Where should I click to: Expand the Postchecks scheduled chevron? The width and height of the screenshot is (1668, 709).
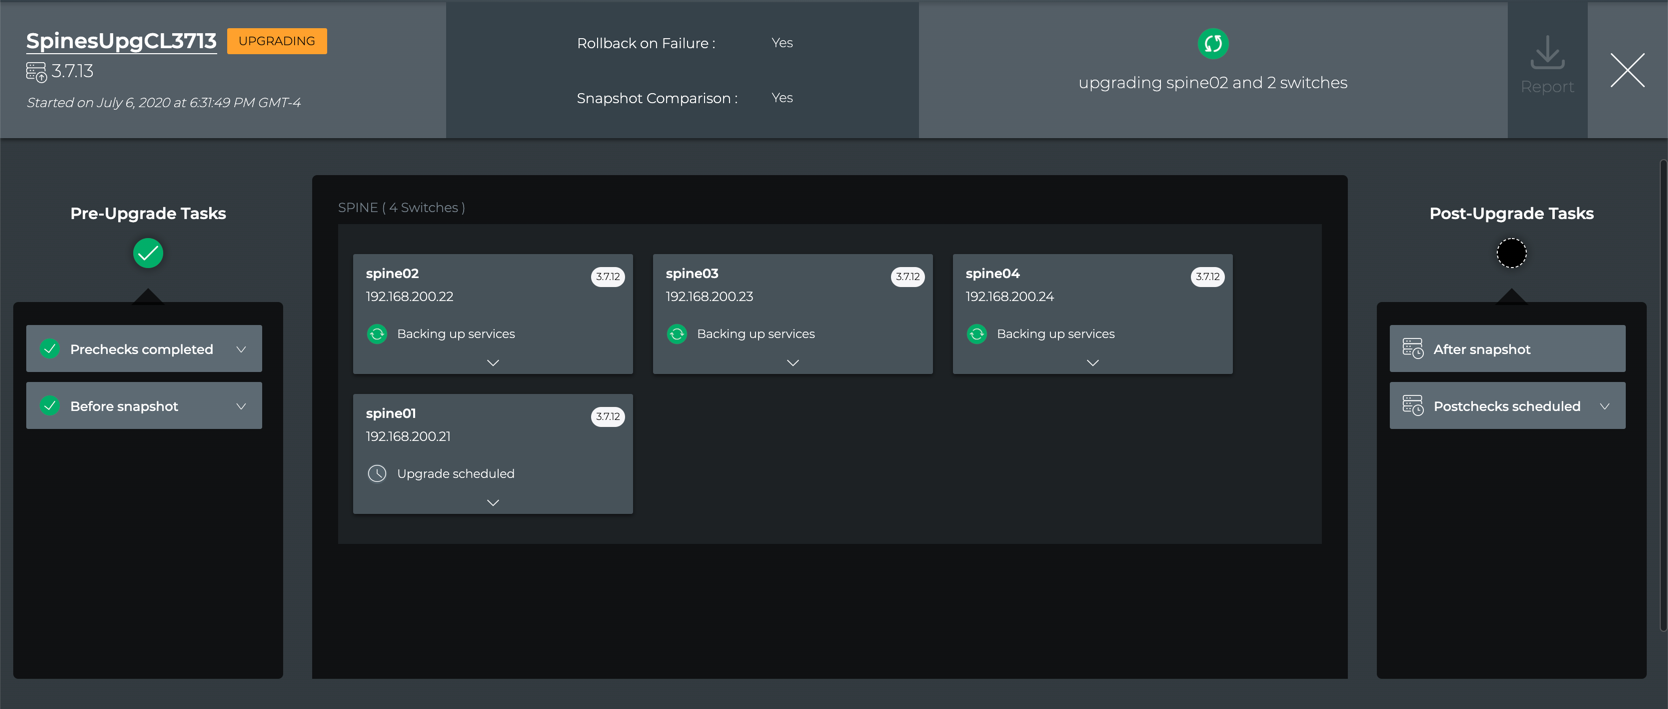tap(1605, 406)
